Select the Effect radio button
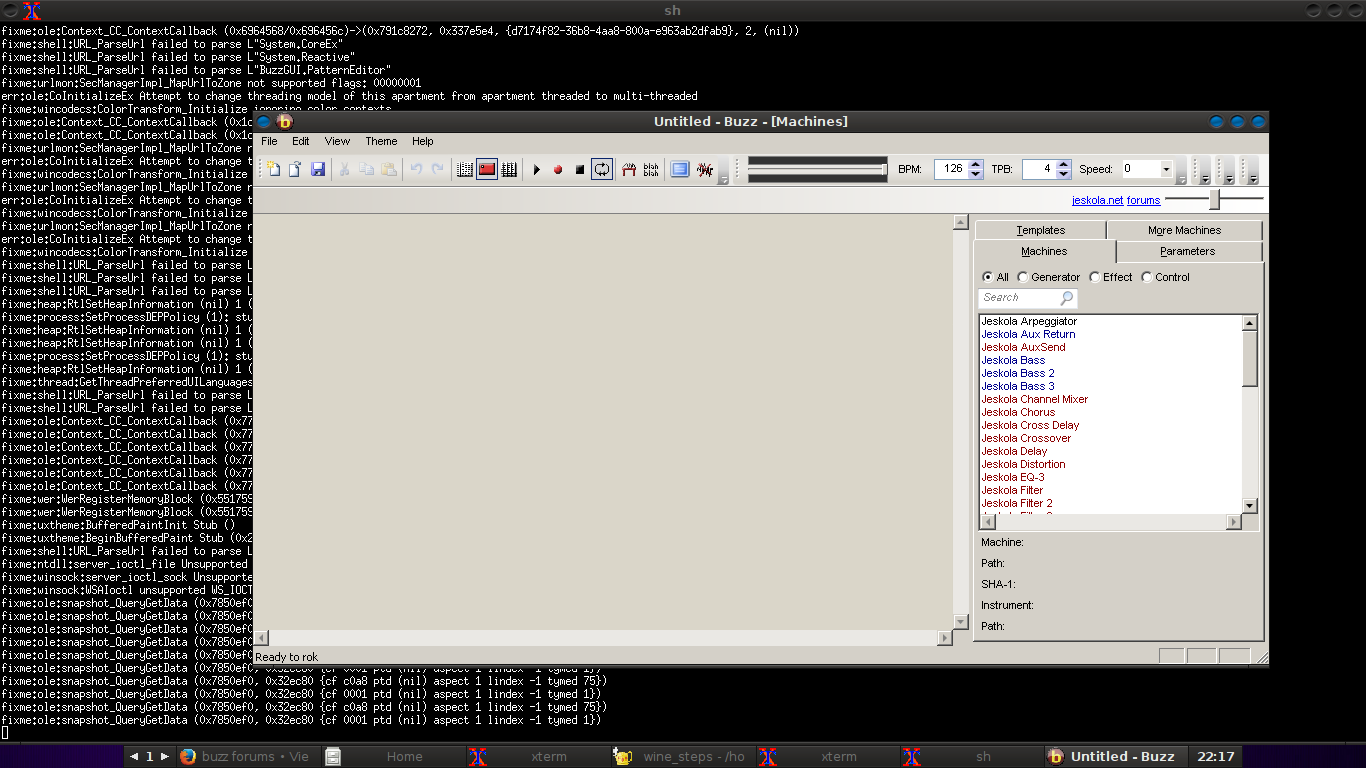Screen dimensions: 1366x768 coord(1095,277)
